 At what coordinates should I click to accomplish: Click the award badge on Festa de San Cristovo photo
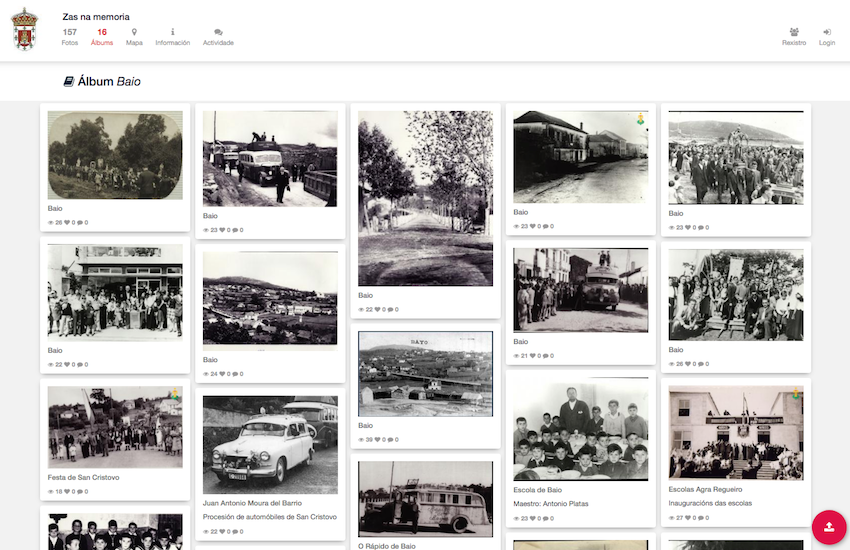point(174,394)
